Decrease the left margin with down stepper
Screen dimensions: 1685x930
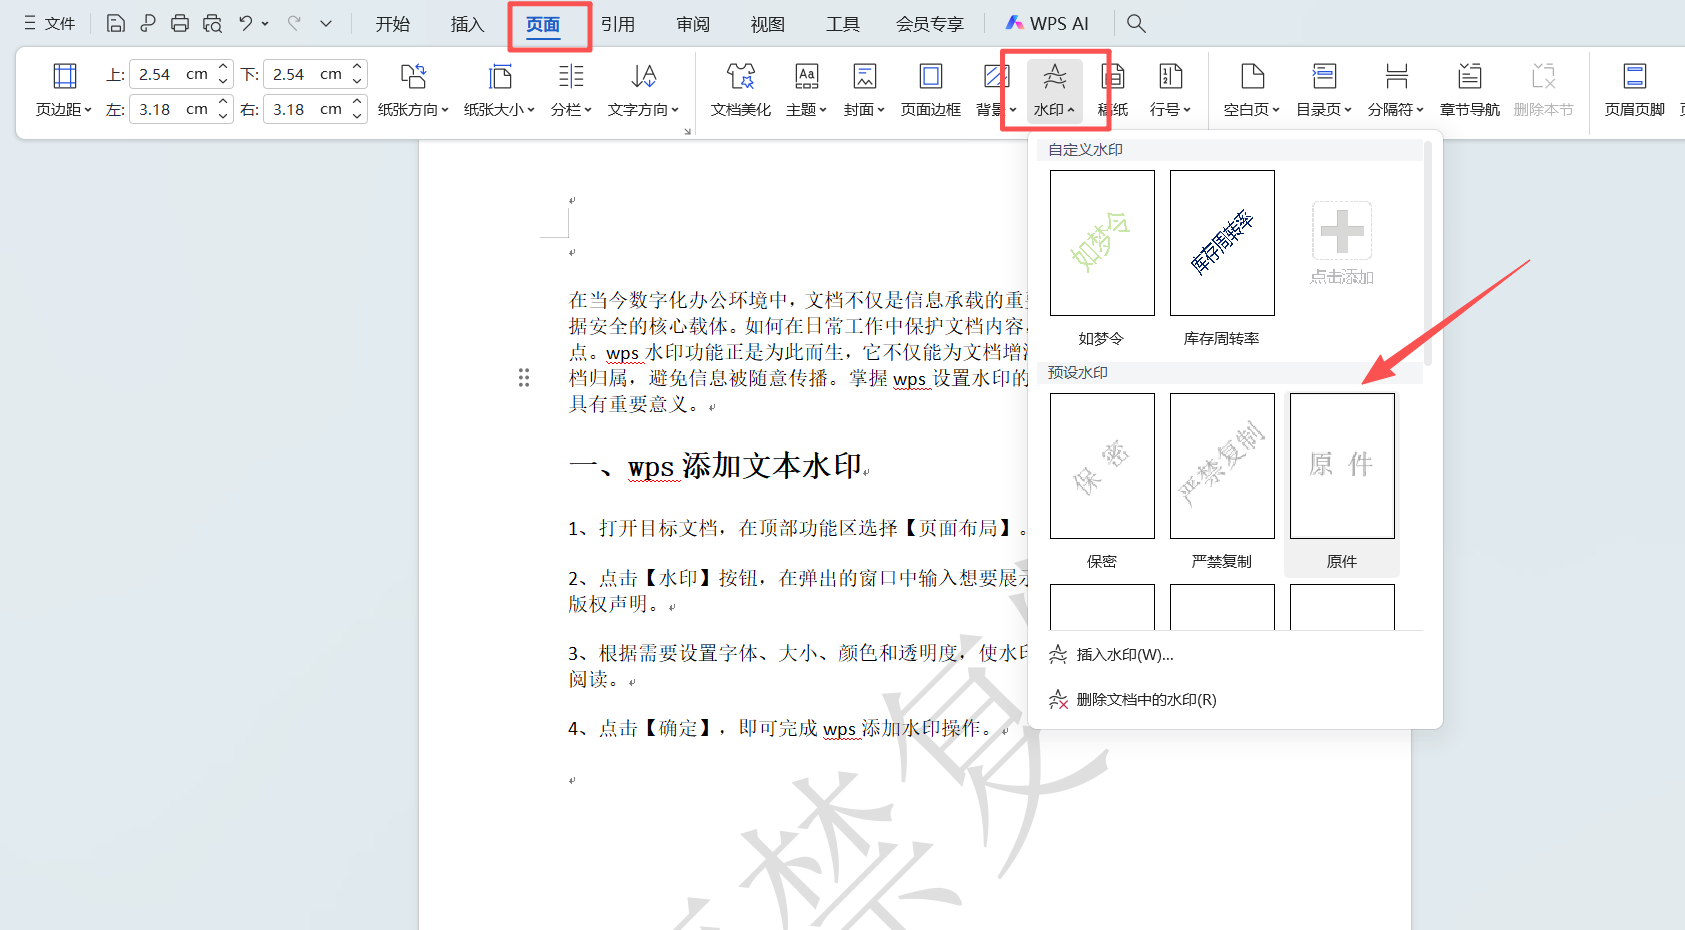(x=223, y=116)
